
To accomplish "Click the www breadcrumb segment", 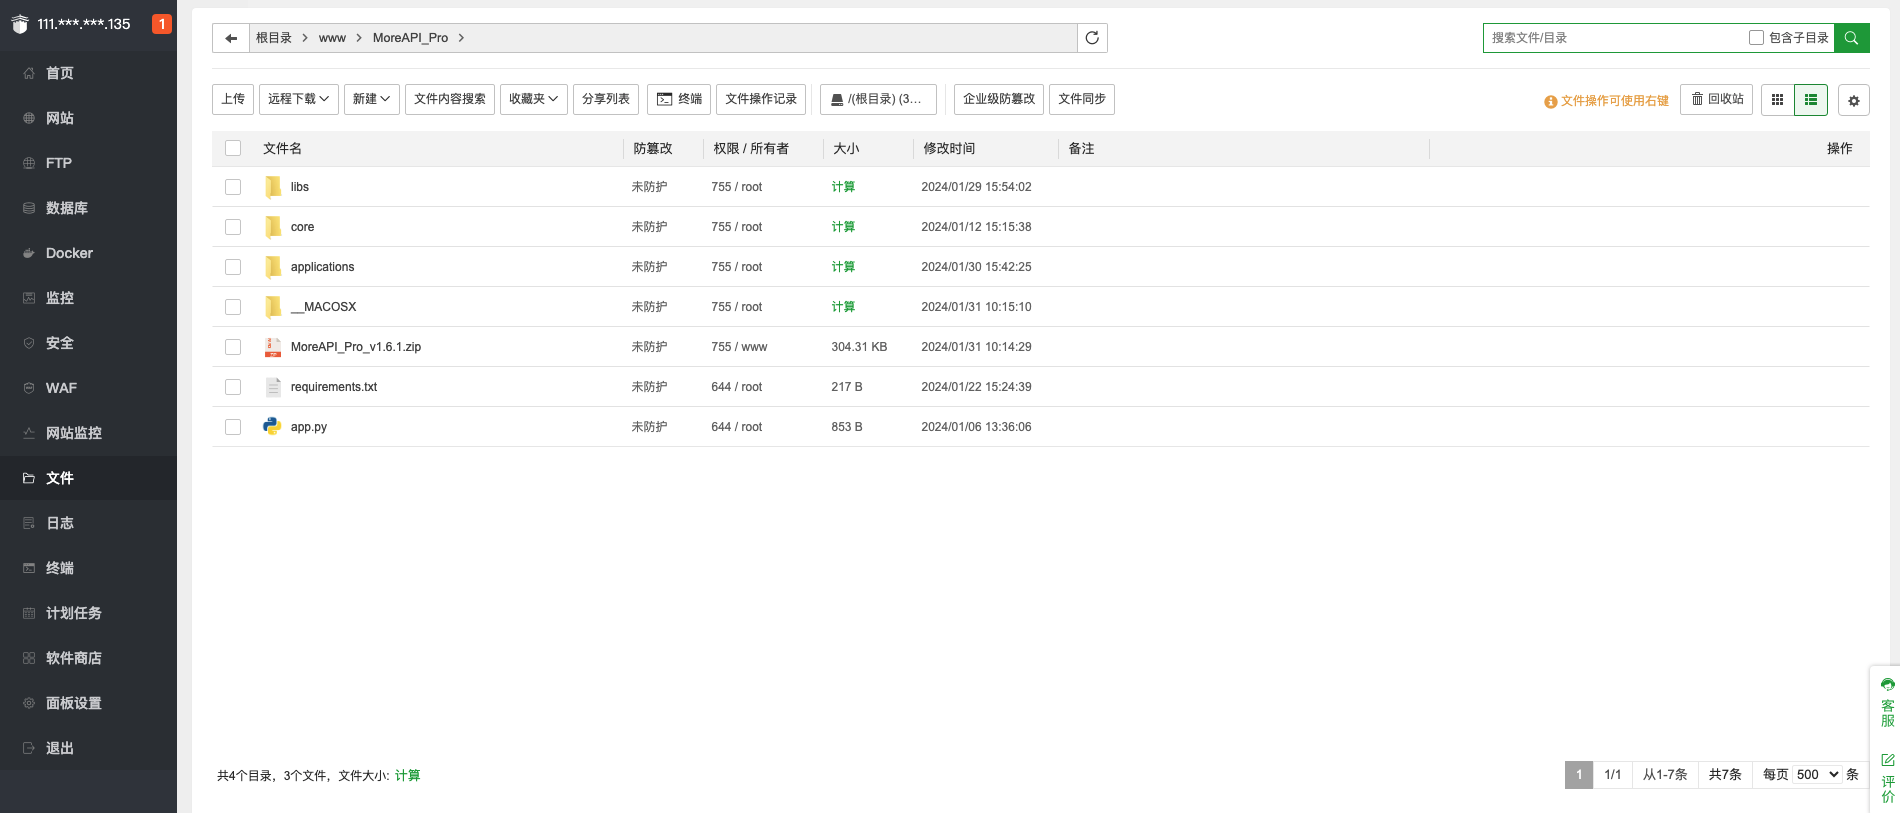I will pos(332,38).
